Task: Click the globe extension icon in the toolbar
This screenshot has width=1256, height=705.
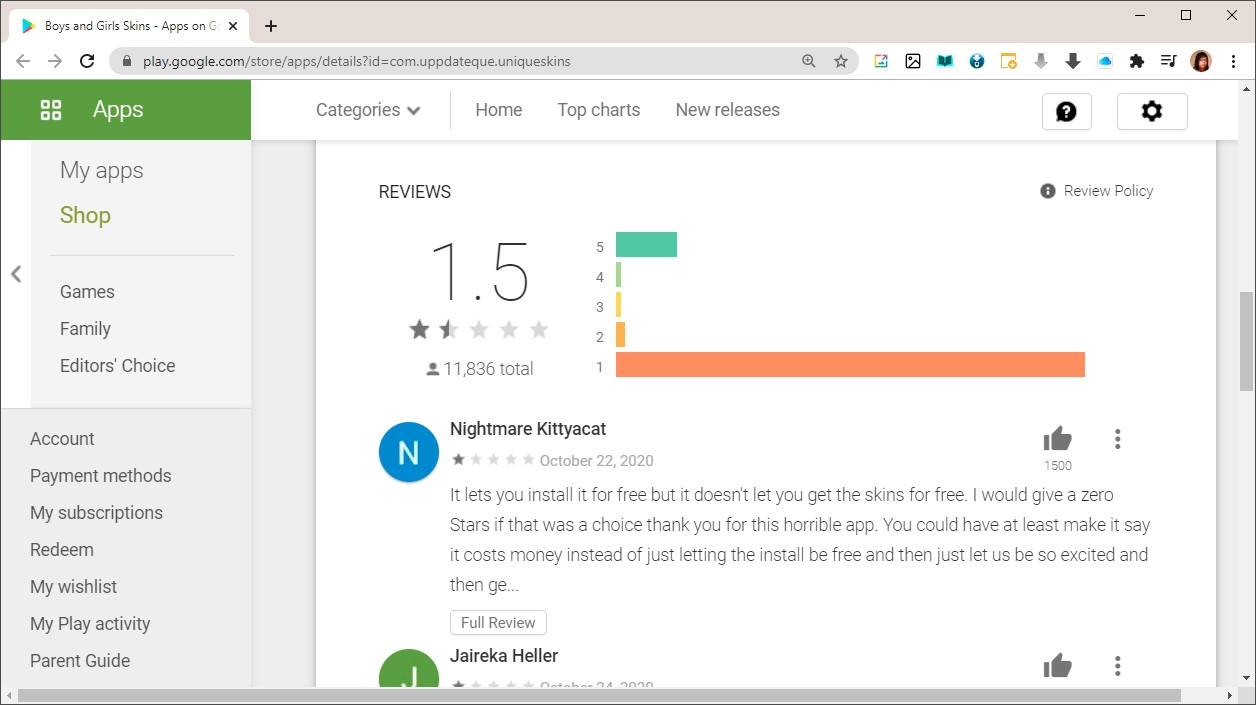Action: coord(977,61)
